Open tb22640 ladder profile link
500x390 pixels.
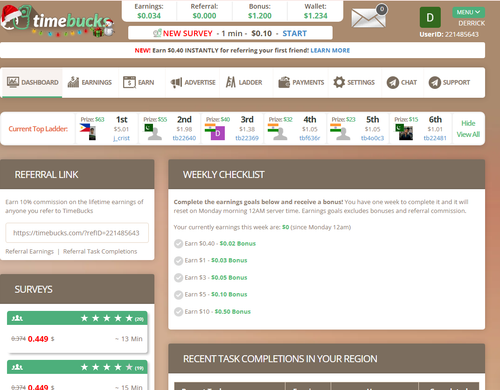[x=184, y=138]
